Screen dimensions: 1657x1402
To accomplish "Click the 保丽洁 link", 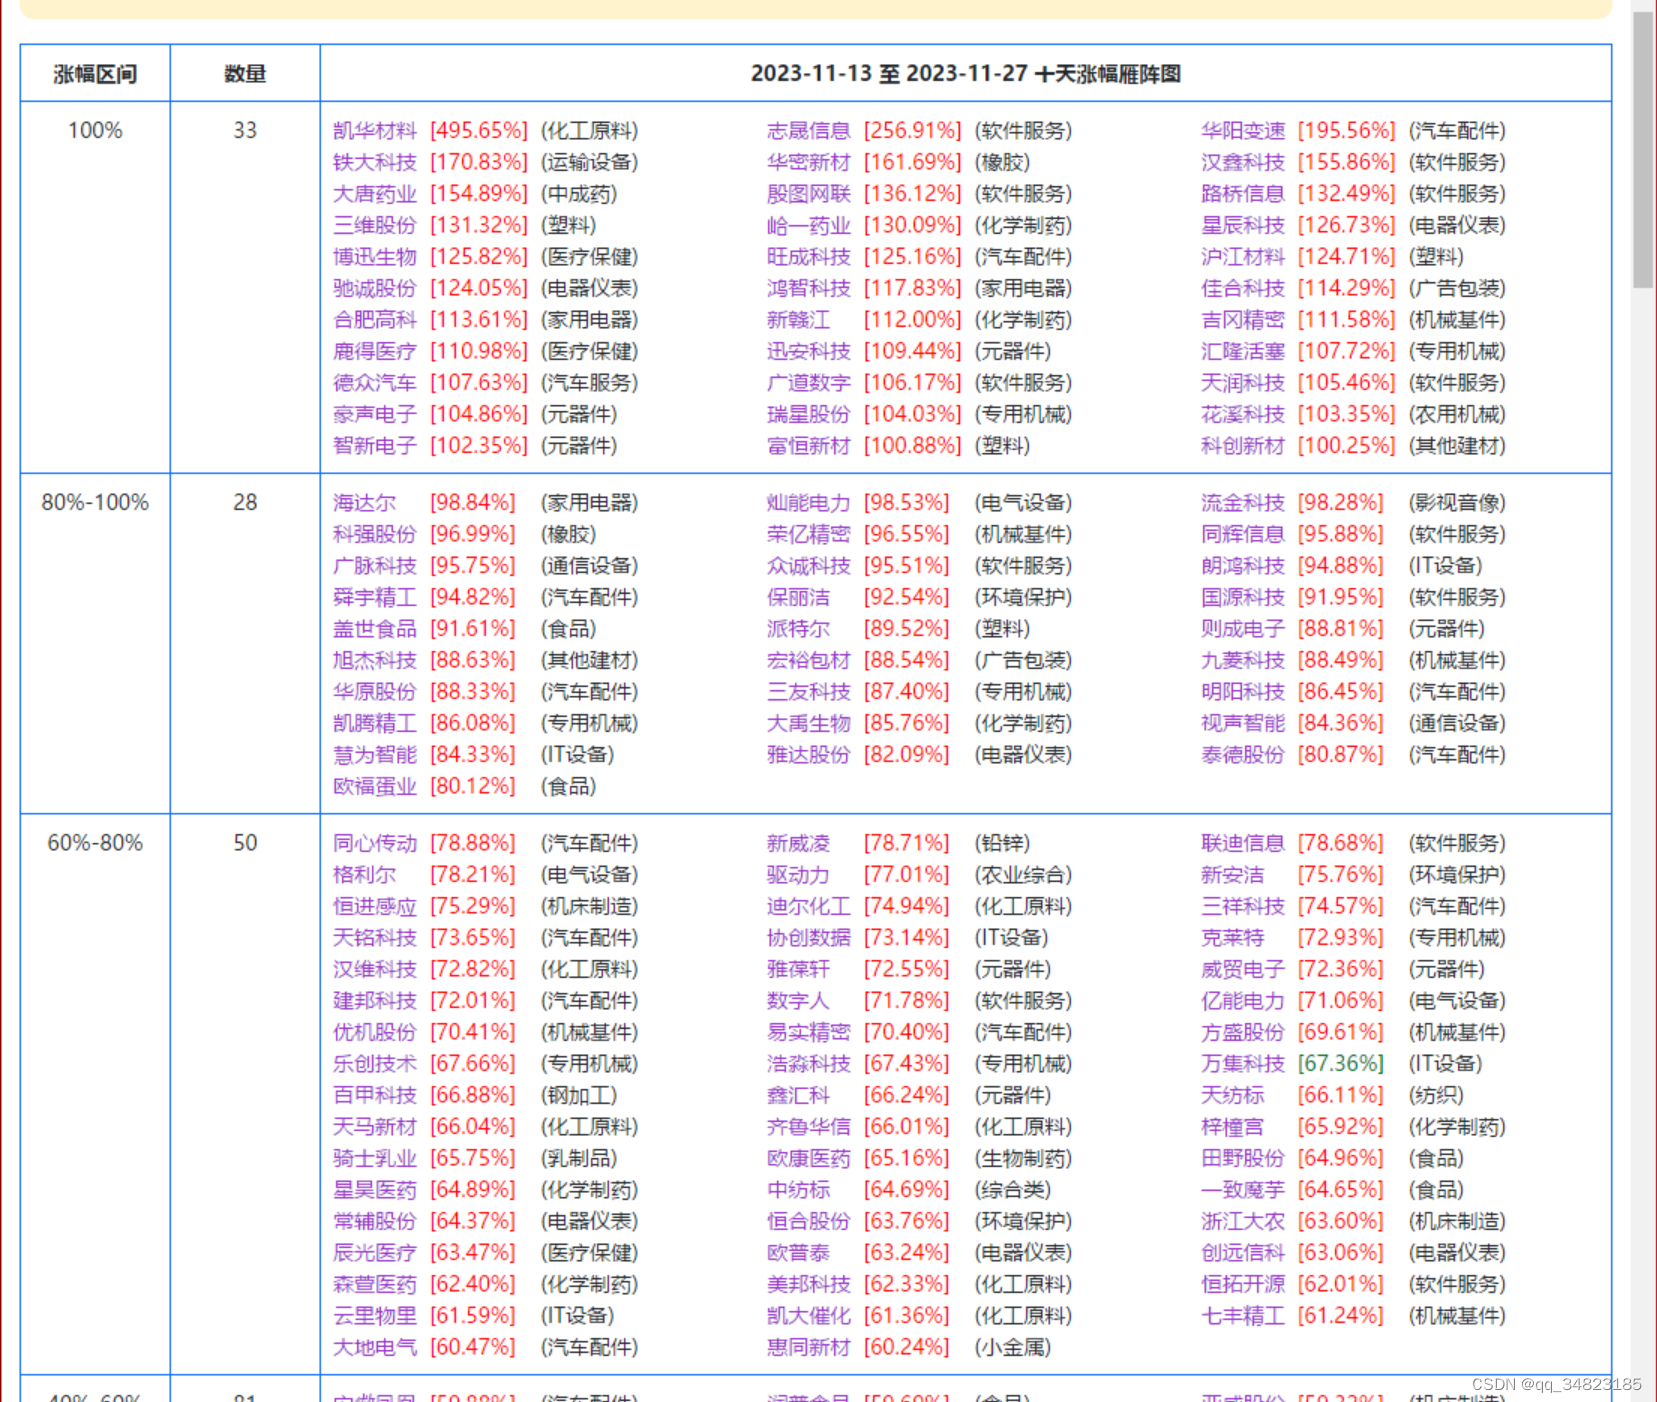I will point(799,597).
